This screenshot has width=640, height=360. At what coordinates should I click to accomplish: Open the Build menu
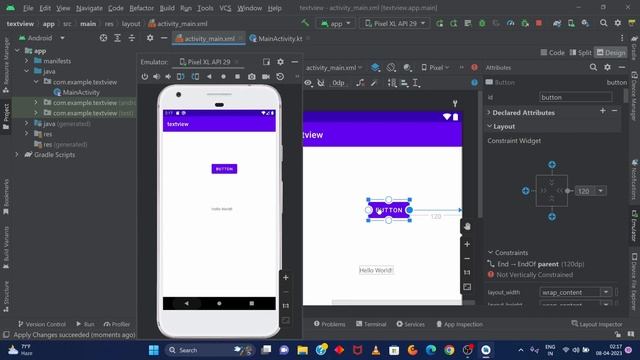[167, 8]
